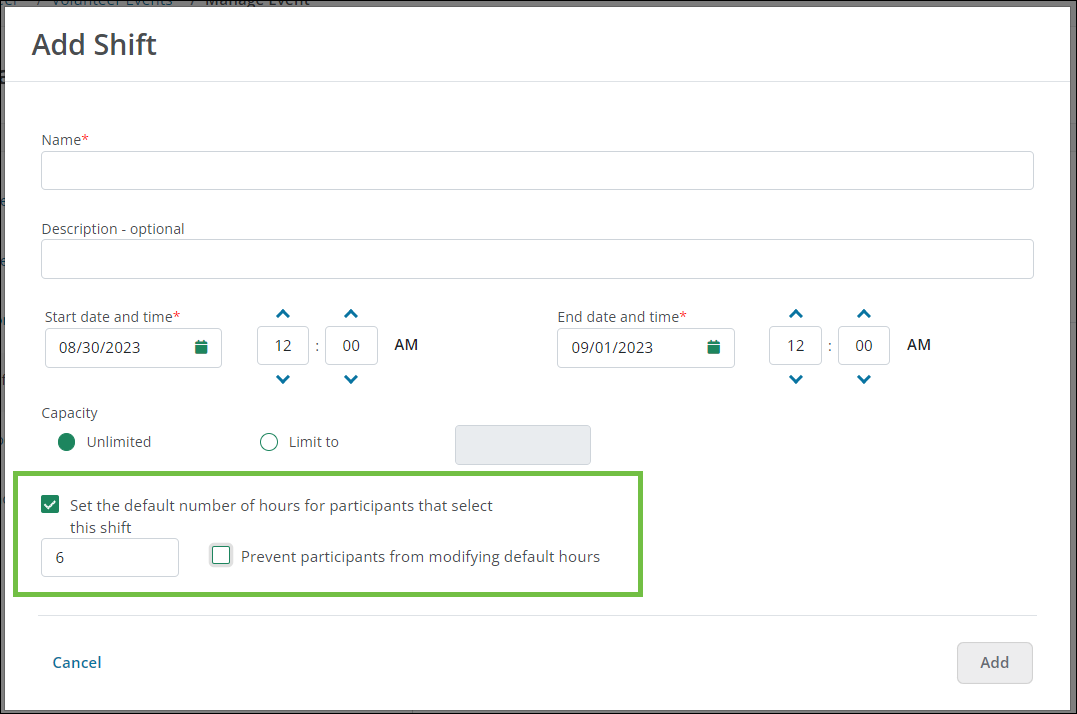Viewport: 1077px width, 714px height.
Task: Increase the end time minutes
Action: (864, 313)
